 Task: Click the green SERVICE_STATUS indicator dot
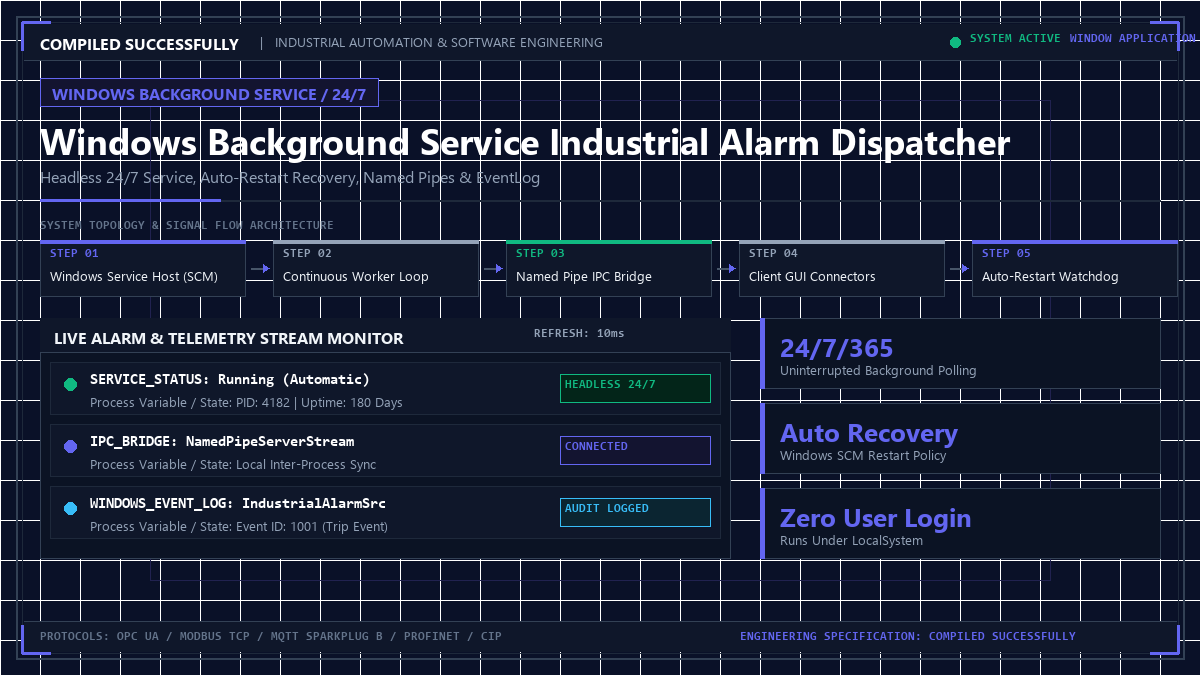70,385
